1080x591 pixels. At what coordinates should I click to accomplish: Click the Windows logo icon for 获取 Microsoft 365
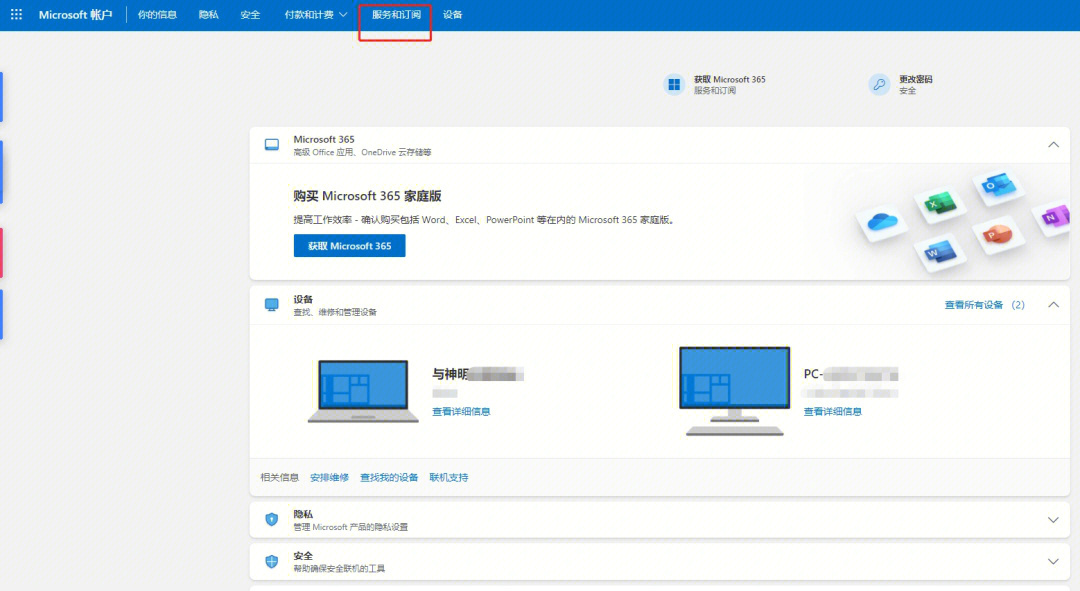tap(674, 85)
